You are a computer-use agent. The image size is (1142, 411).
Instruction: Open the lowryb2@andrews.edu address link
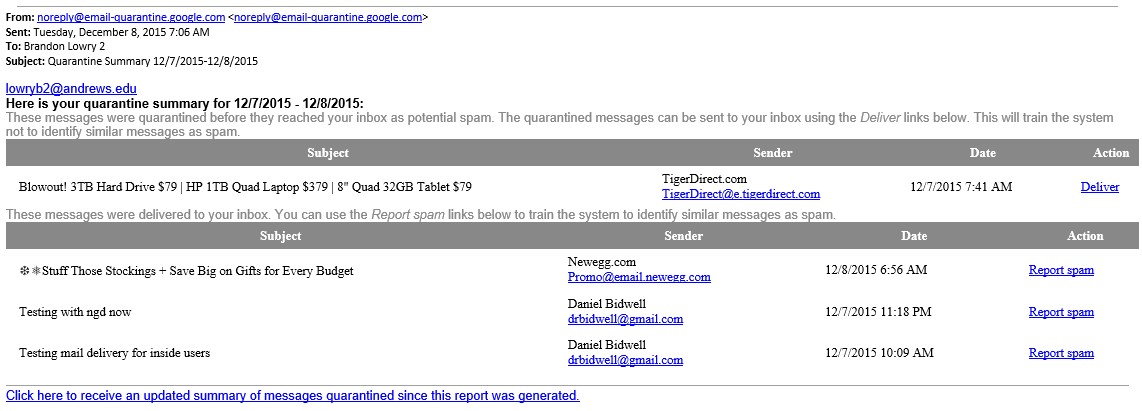pyautogui.click(x=71, y=88)
